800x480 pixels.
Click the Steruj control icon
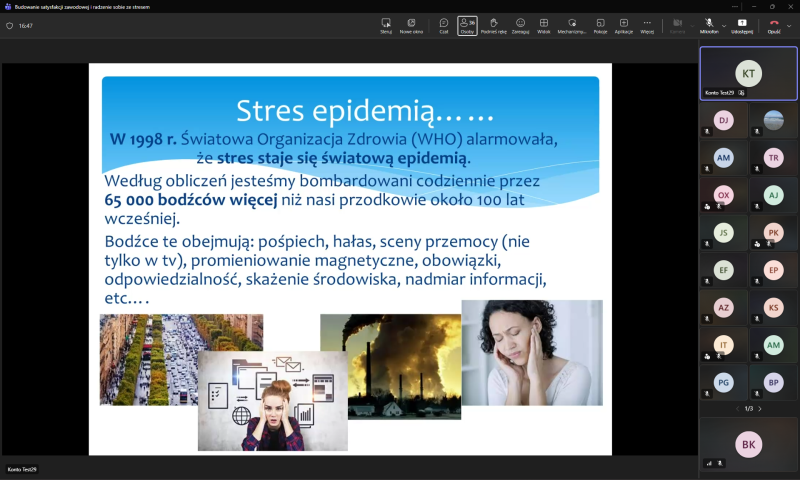[x=386, y=25]
